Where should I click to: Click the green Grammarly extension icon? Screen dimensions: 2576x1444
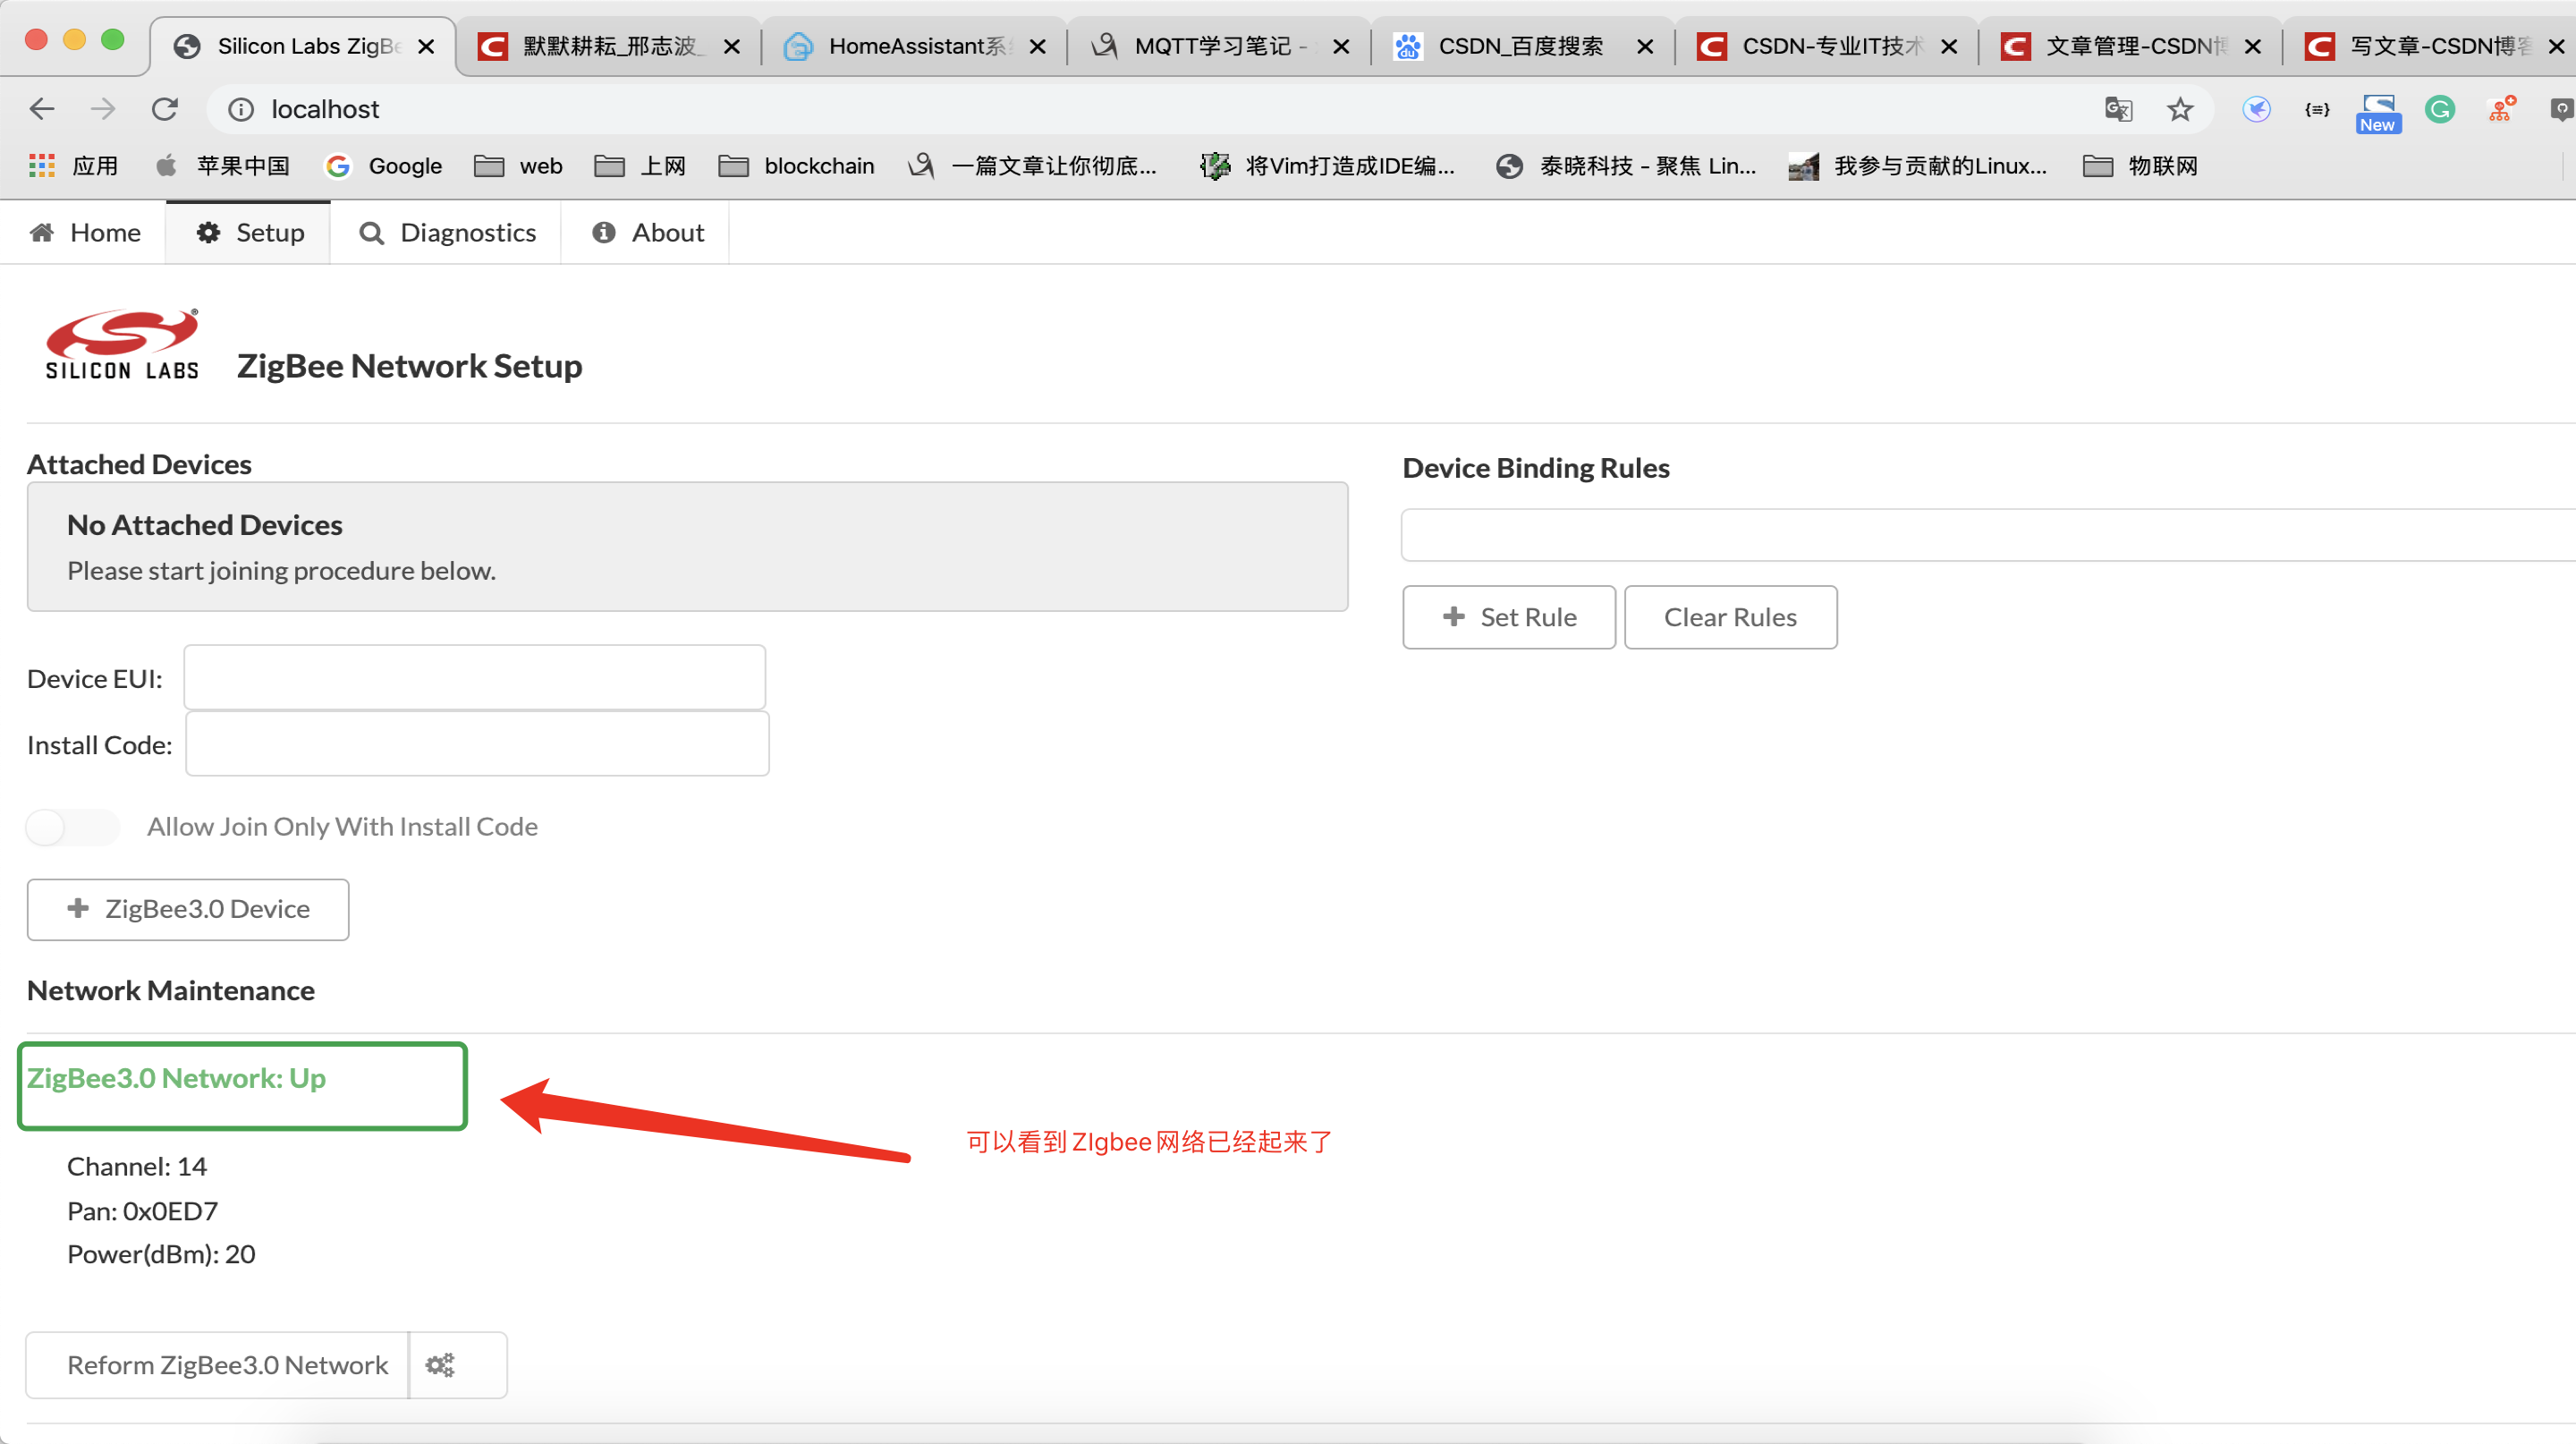[x=2440, y=109]
